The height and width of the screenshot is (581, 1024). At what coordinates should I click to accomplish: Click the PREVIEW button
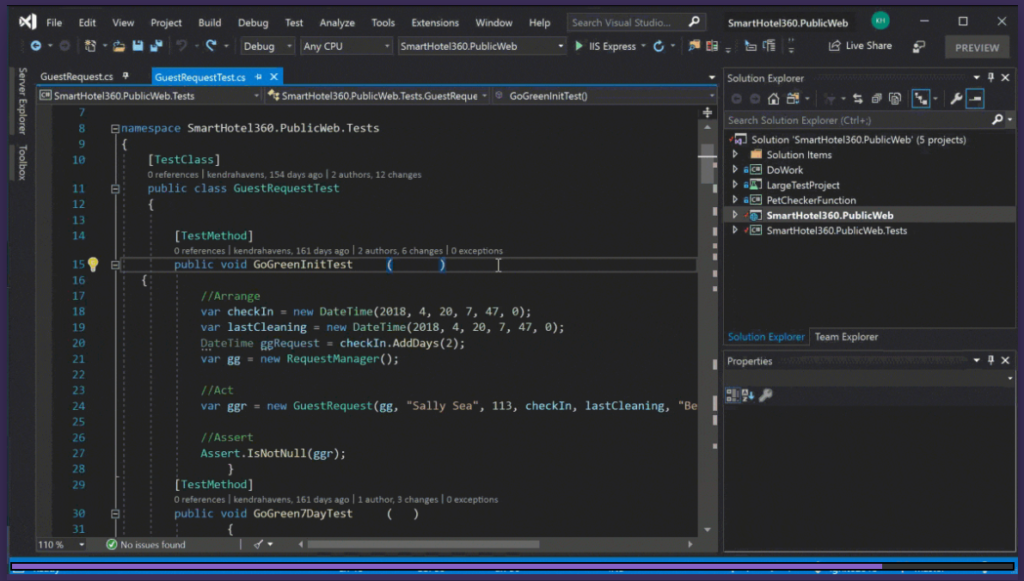tap(976, 47)
